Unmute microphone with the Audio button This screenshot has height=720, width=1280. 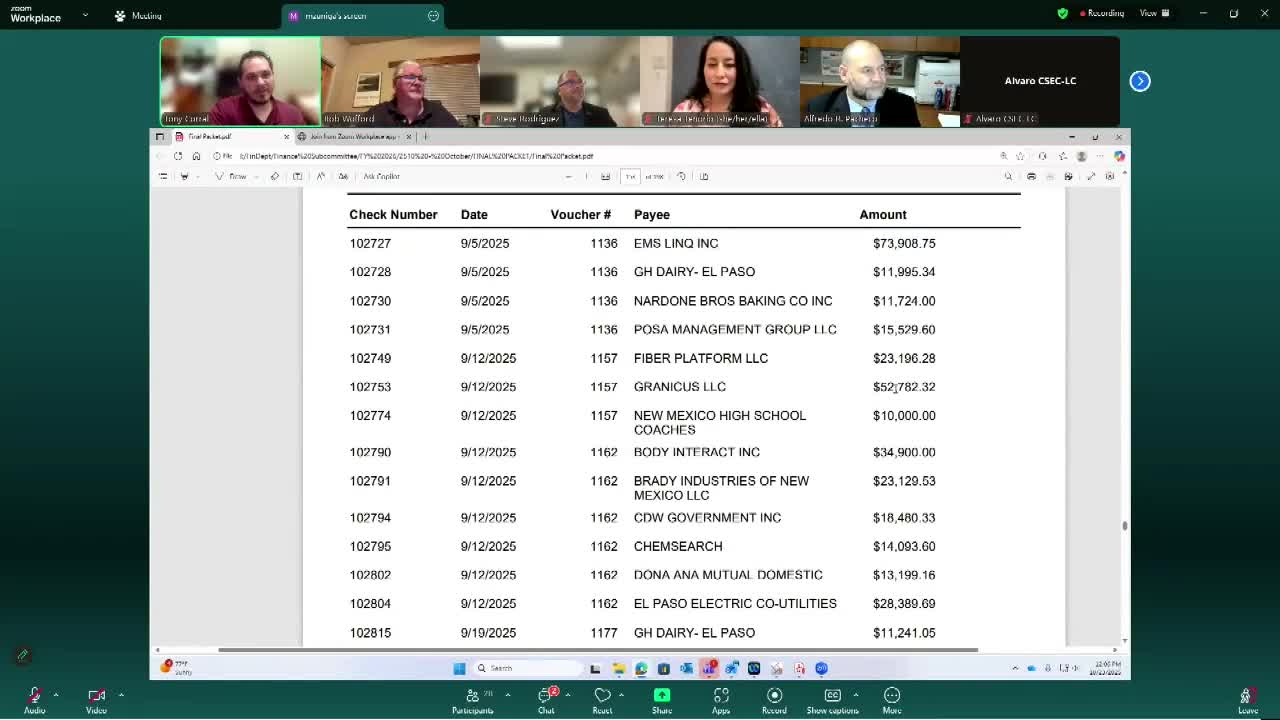tap(34, 699)
